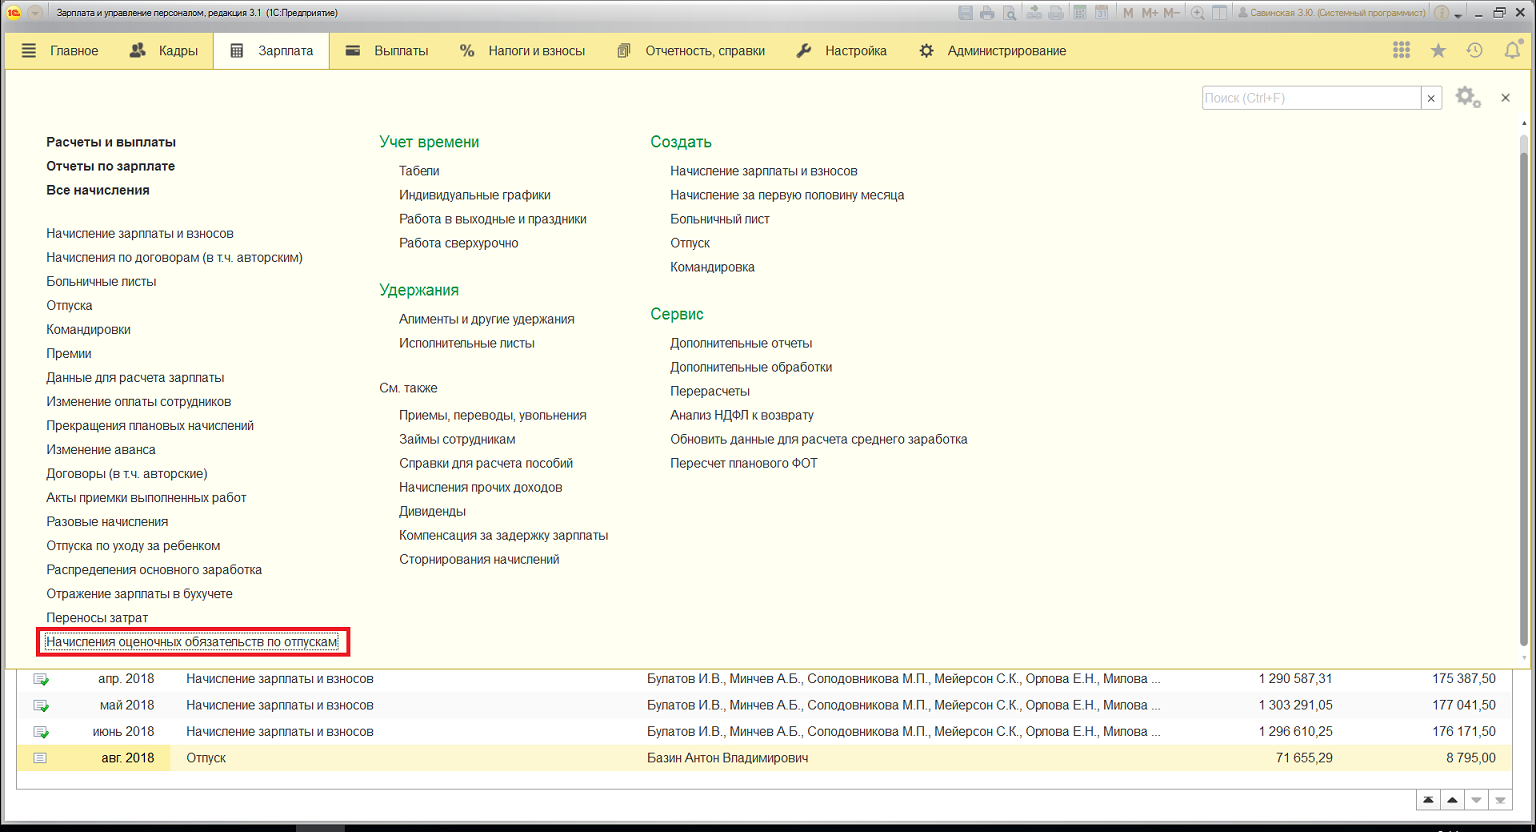Click the vertical scrollbar of the menu panel
This screenshot has width=1536, height=832.
1524,395
